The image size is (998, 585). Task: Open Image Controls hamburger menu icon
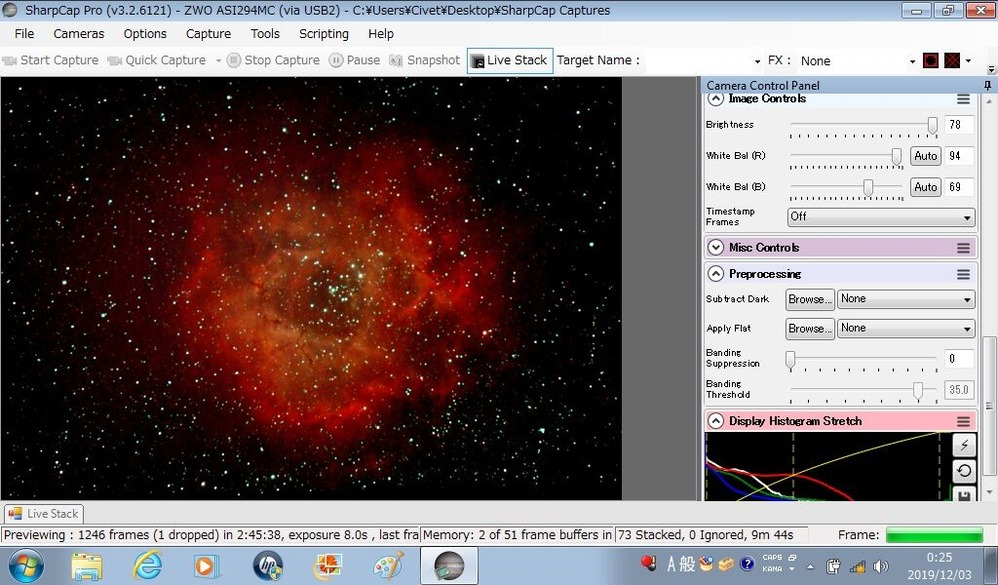(x=963, y=99)
